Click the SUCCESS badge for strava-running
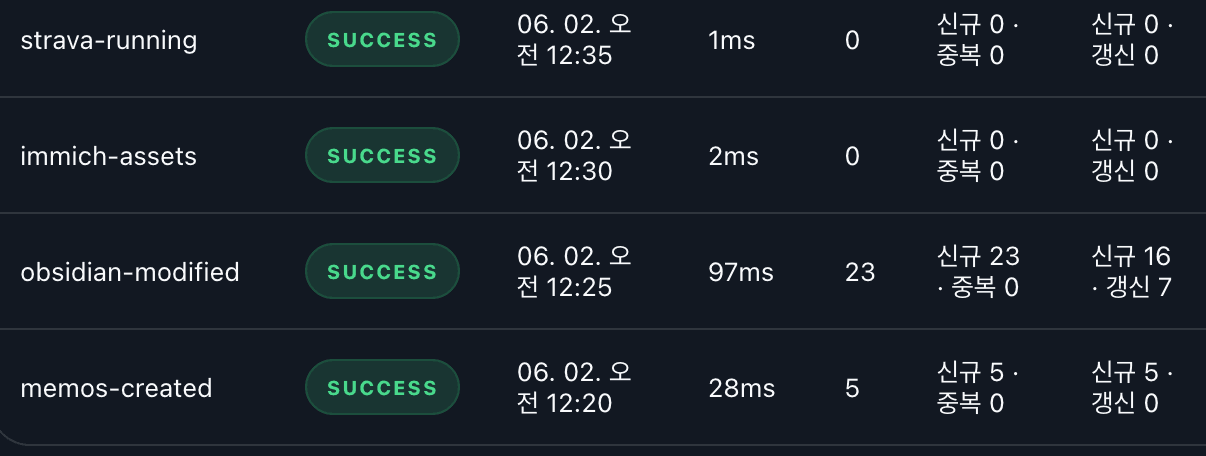Image resolution: width=1206 pixels, height=456 pixels. tap(382, 40)
